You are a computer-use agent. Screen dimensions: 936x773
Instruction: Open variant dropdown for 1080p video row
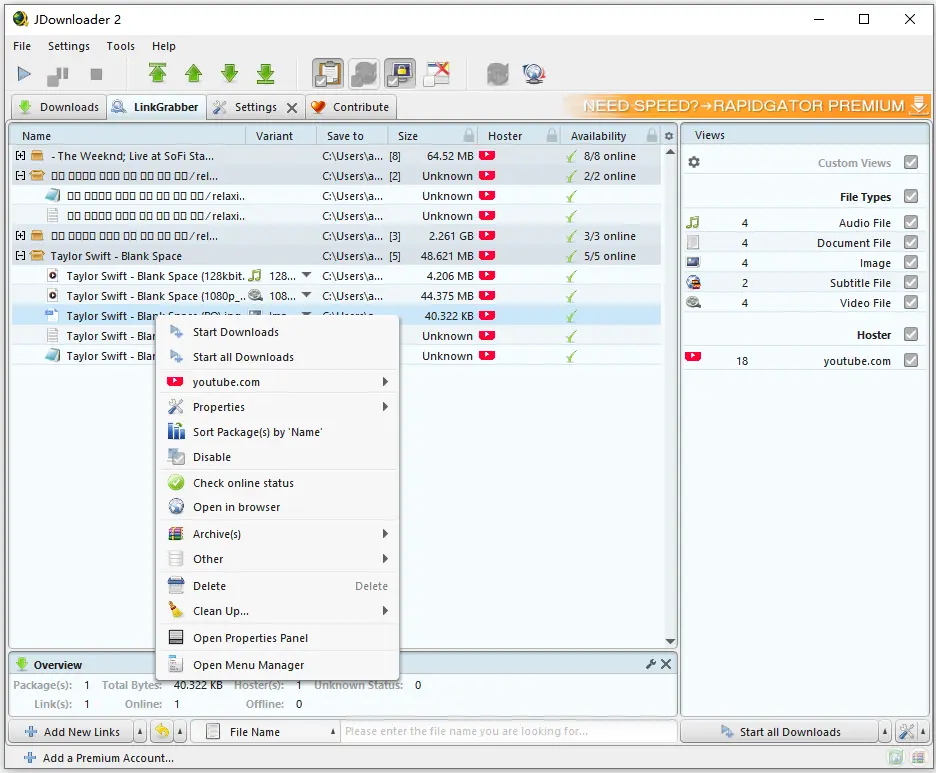[x=306, y=295]
